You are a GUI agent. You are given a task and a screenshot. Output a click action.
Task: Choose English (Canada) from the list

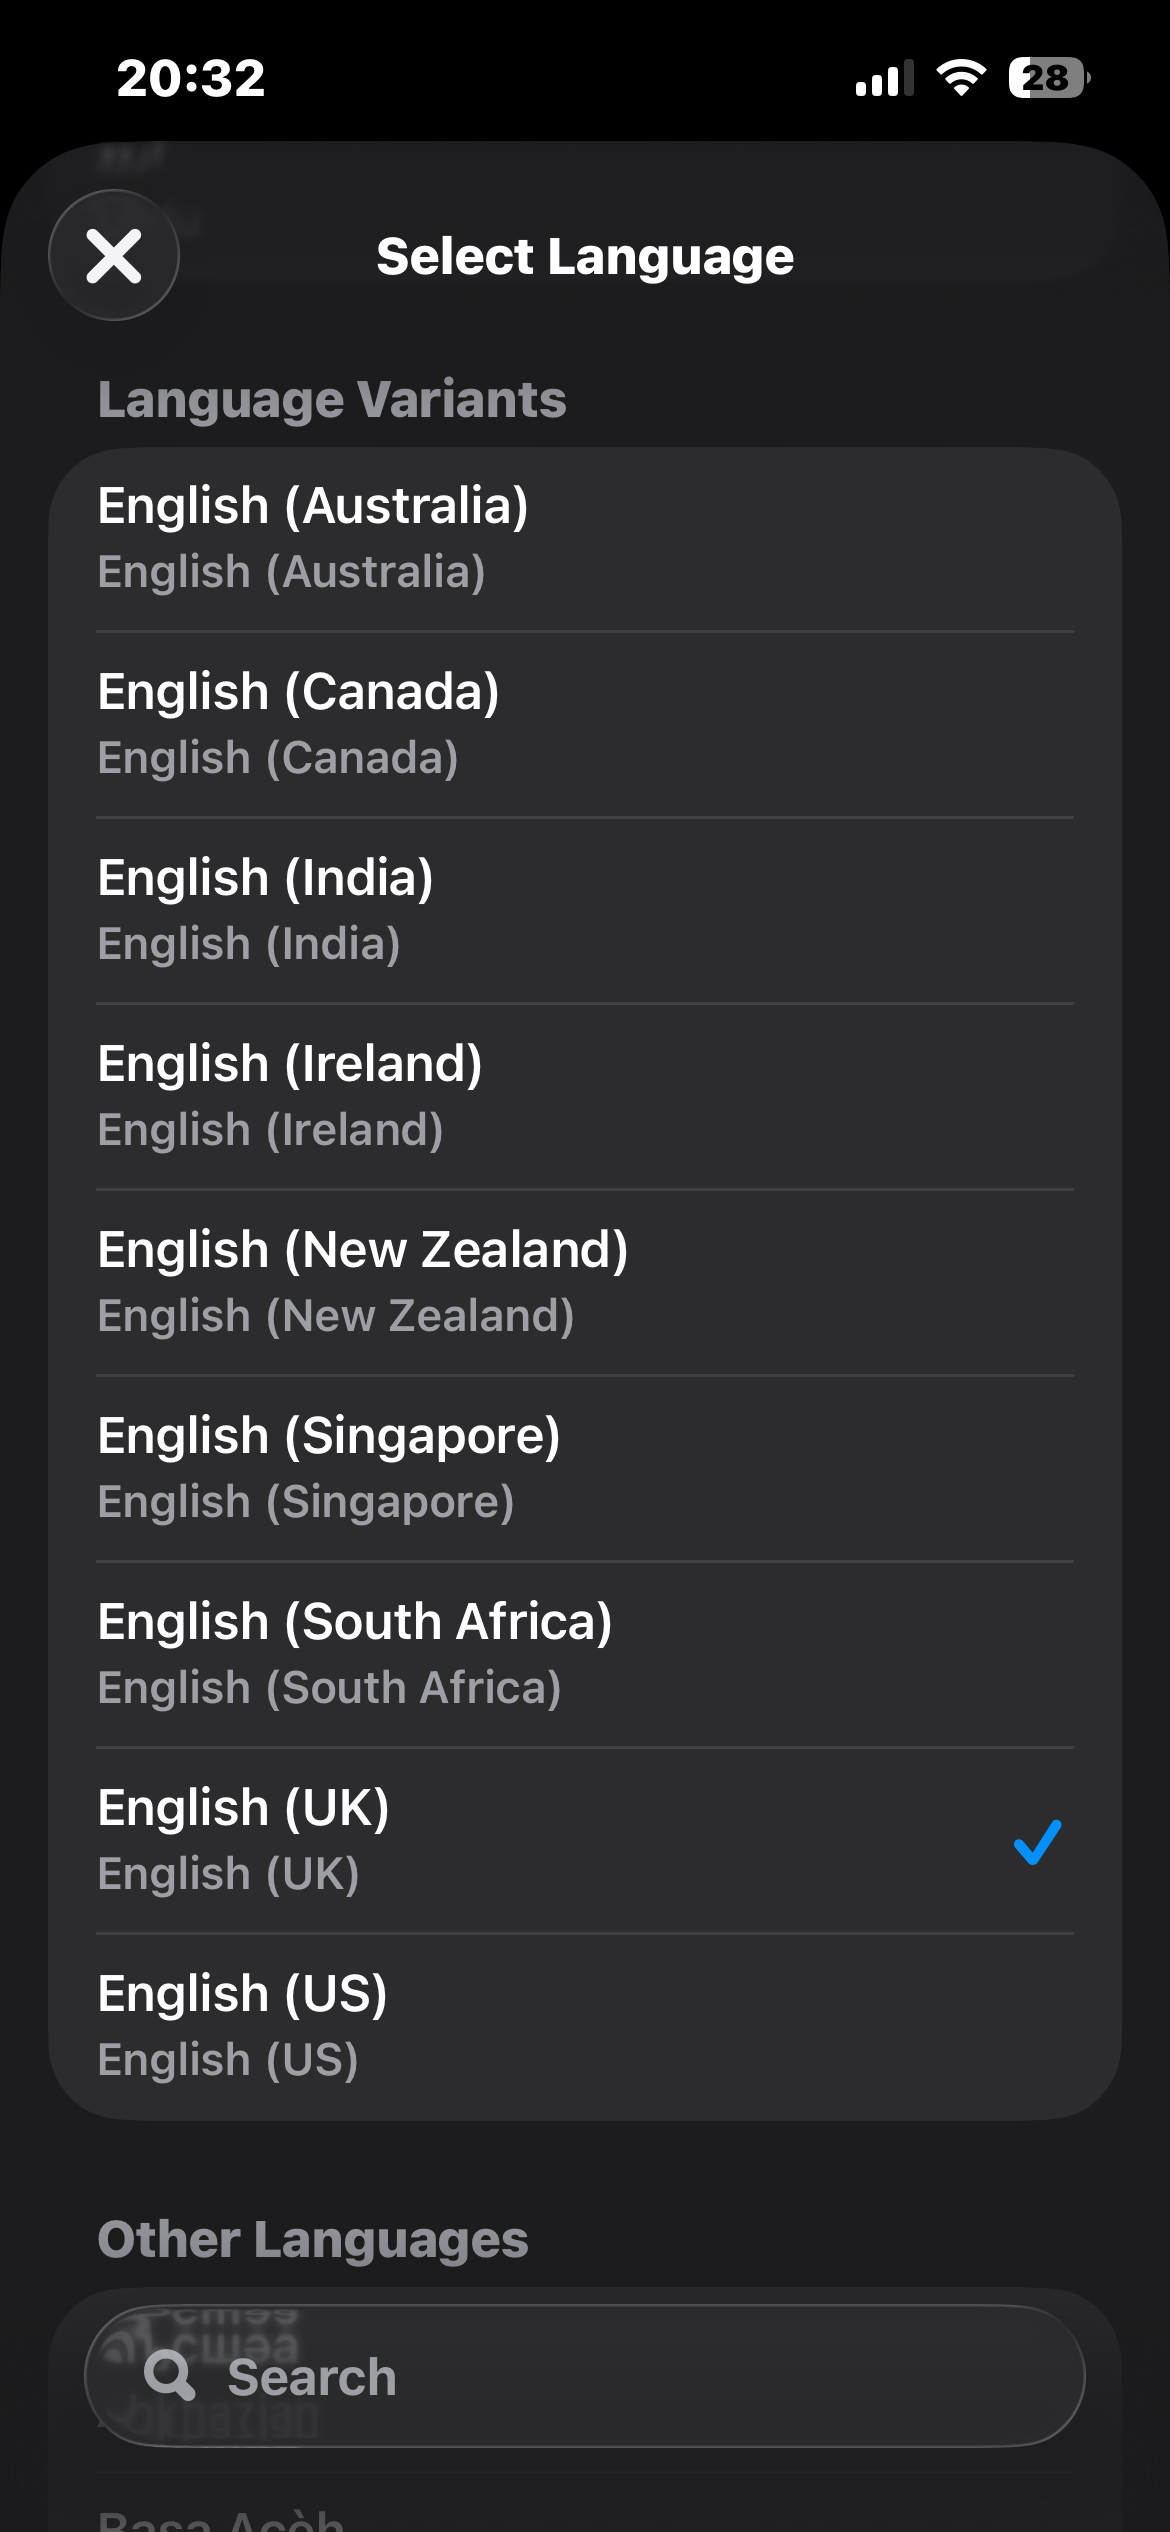[584, 725]
